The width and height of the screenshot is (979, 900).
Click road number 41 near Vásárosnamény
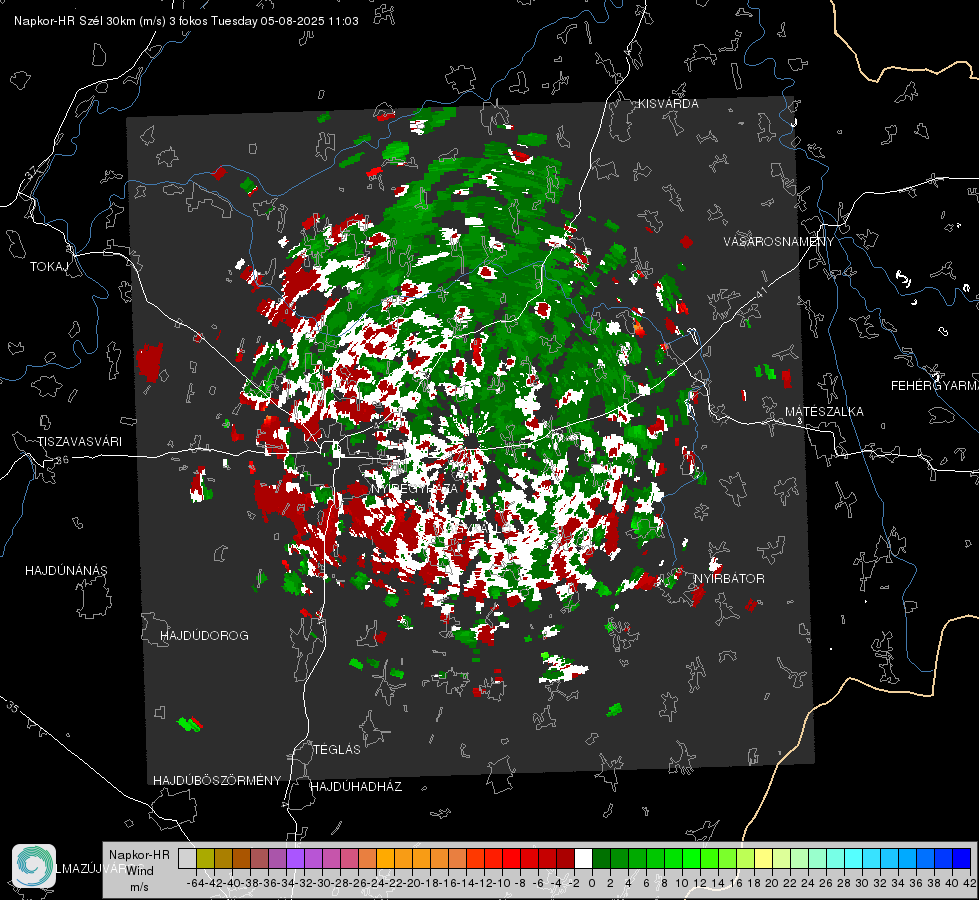pos(761,292)
